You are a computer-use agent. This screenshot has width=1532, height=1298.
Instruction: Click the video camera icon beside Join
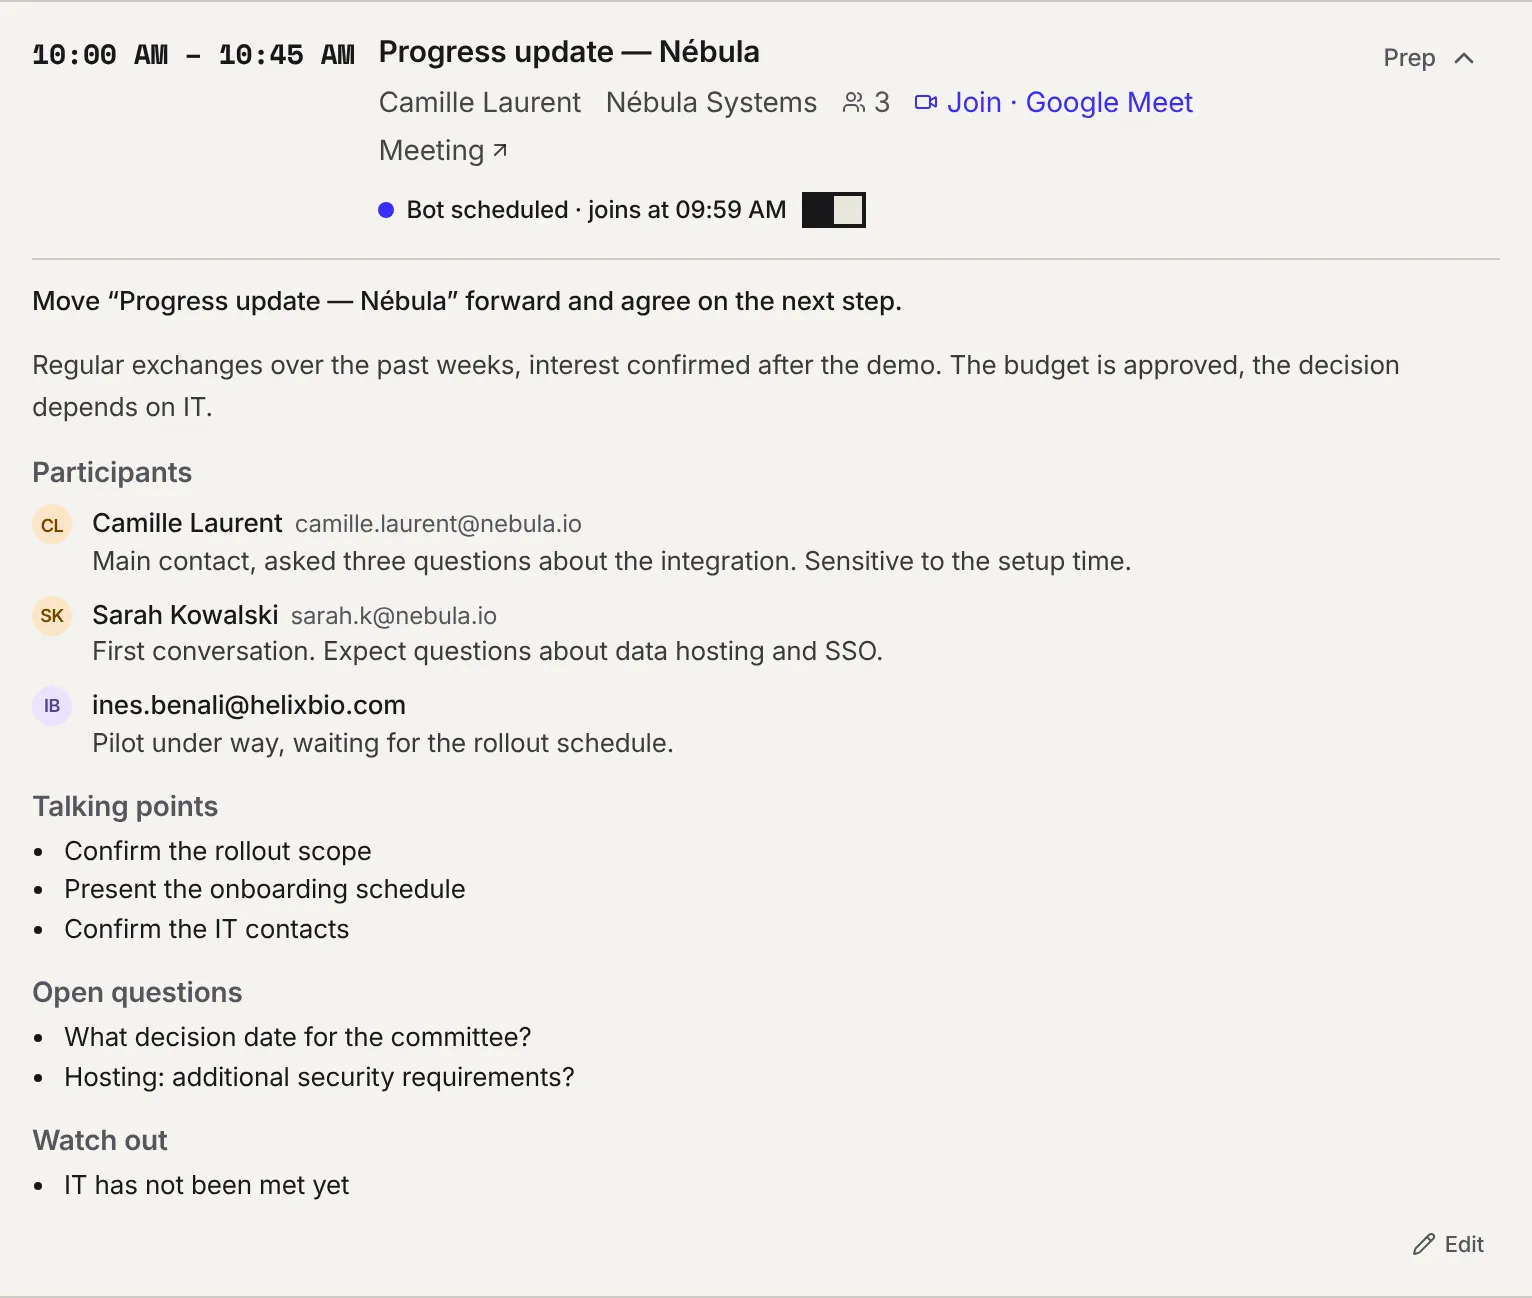(926, 102)
